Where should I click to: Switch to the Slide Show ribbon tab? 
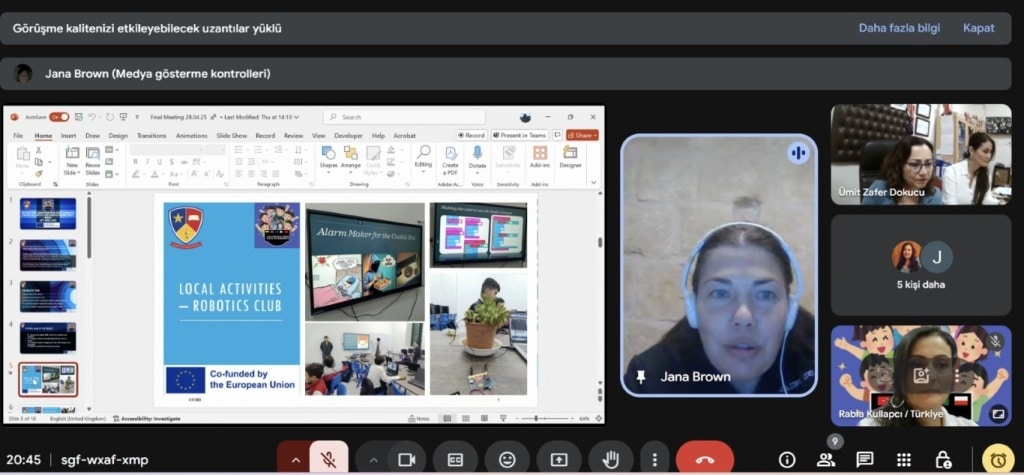[231, 135]
